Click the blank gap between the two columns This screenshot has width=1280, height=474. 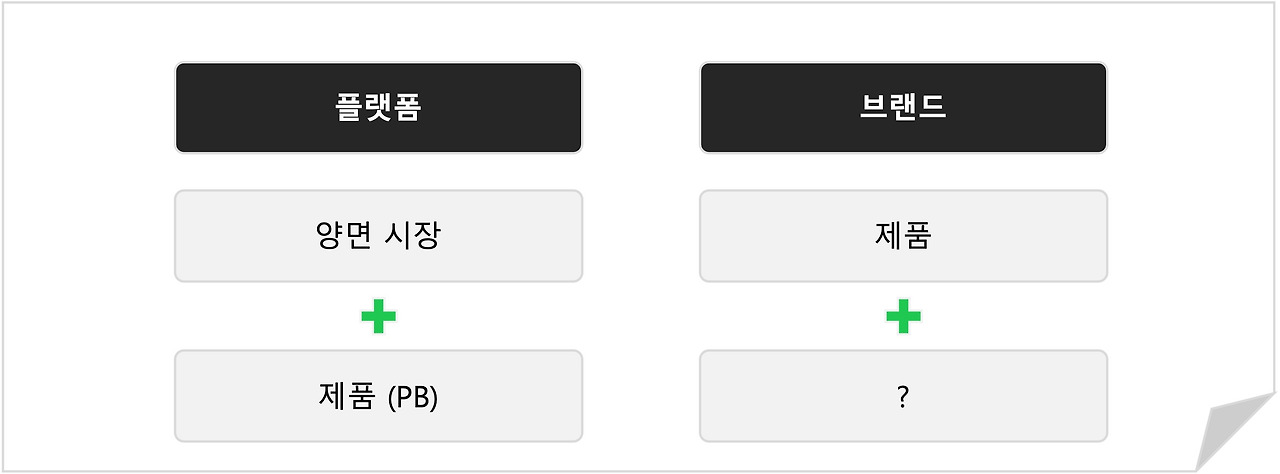click(x=641, y=250)
